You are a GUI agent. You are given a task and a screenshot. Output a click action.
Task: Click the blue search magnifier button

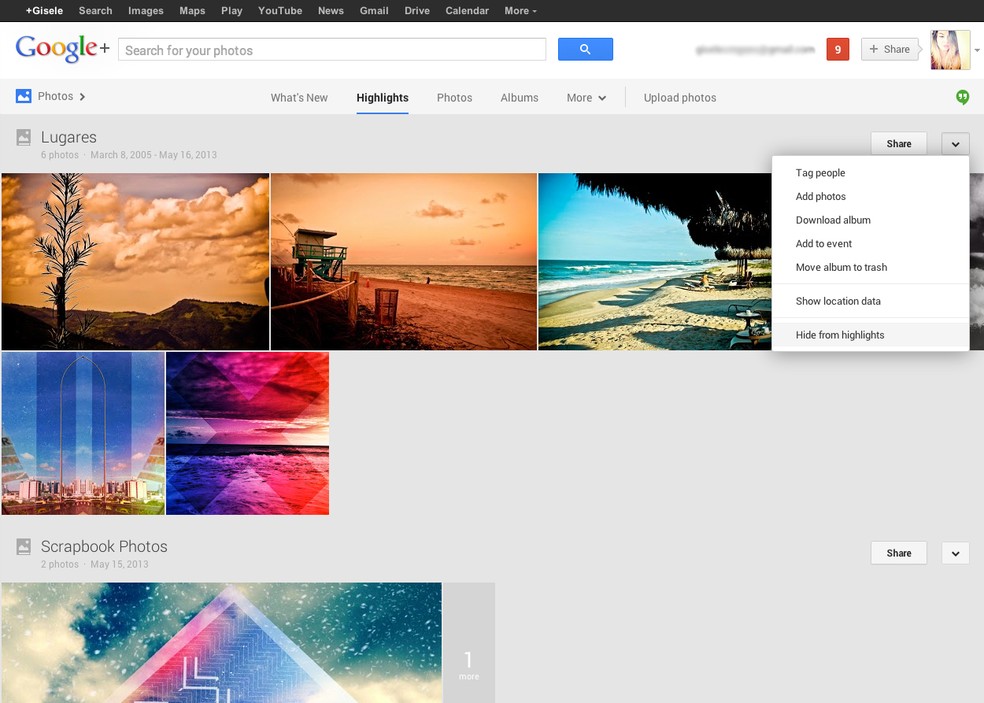tap(585, 49)
